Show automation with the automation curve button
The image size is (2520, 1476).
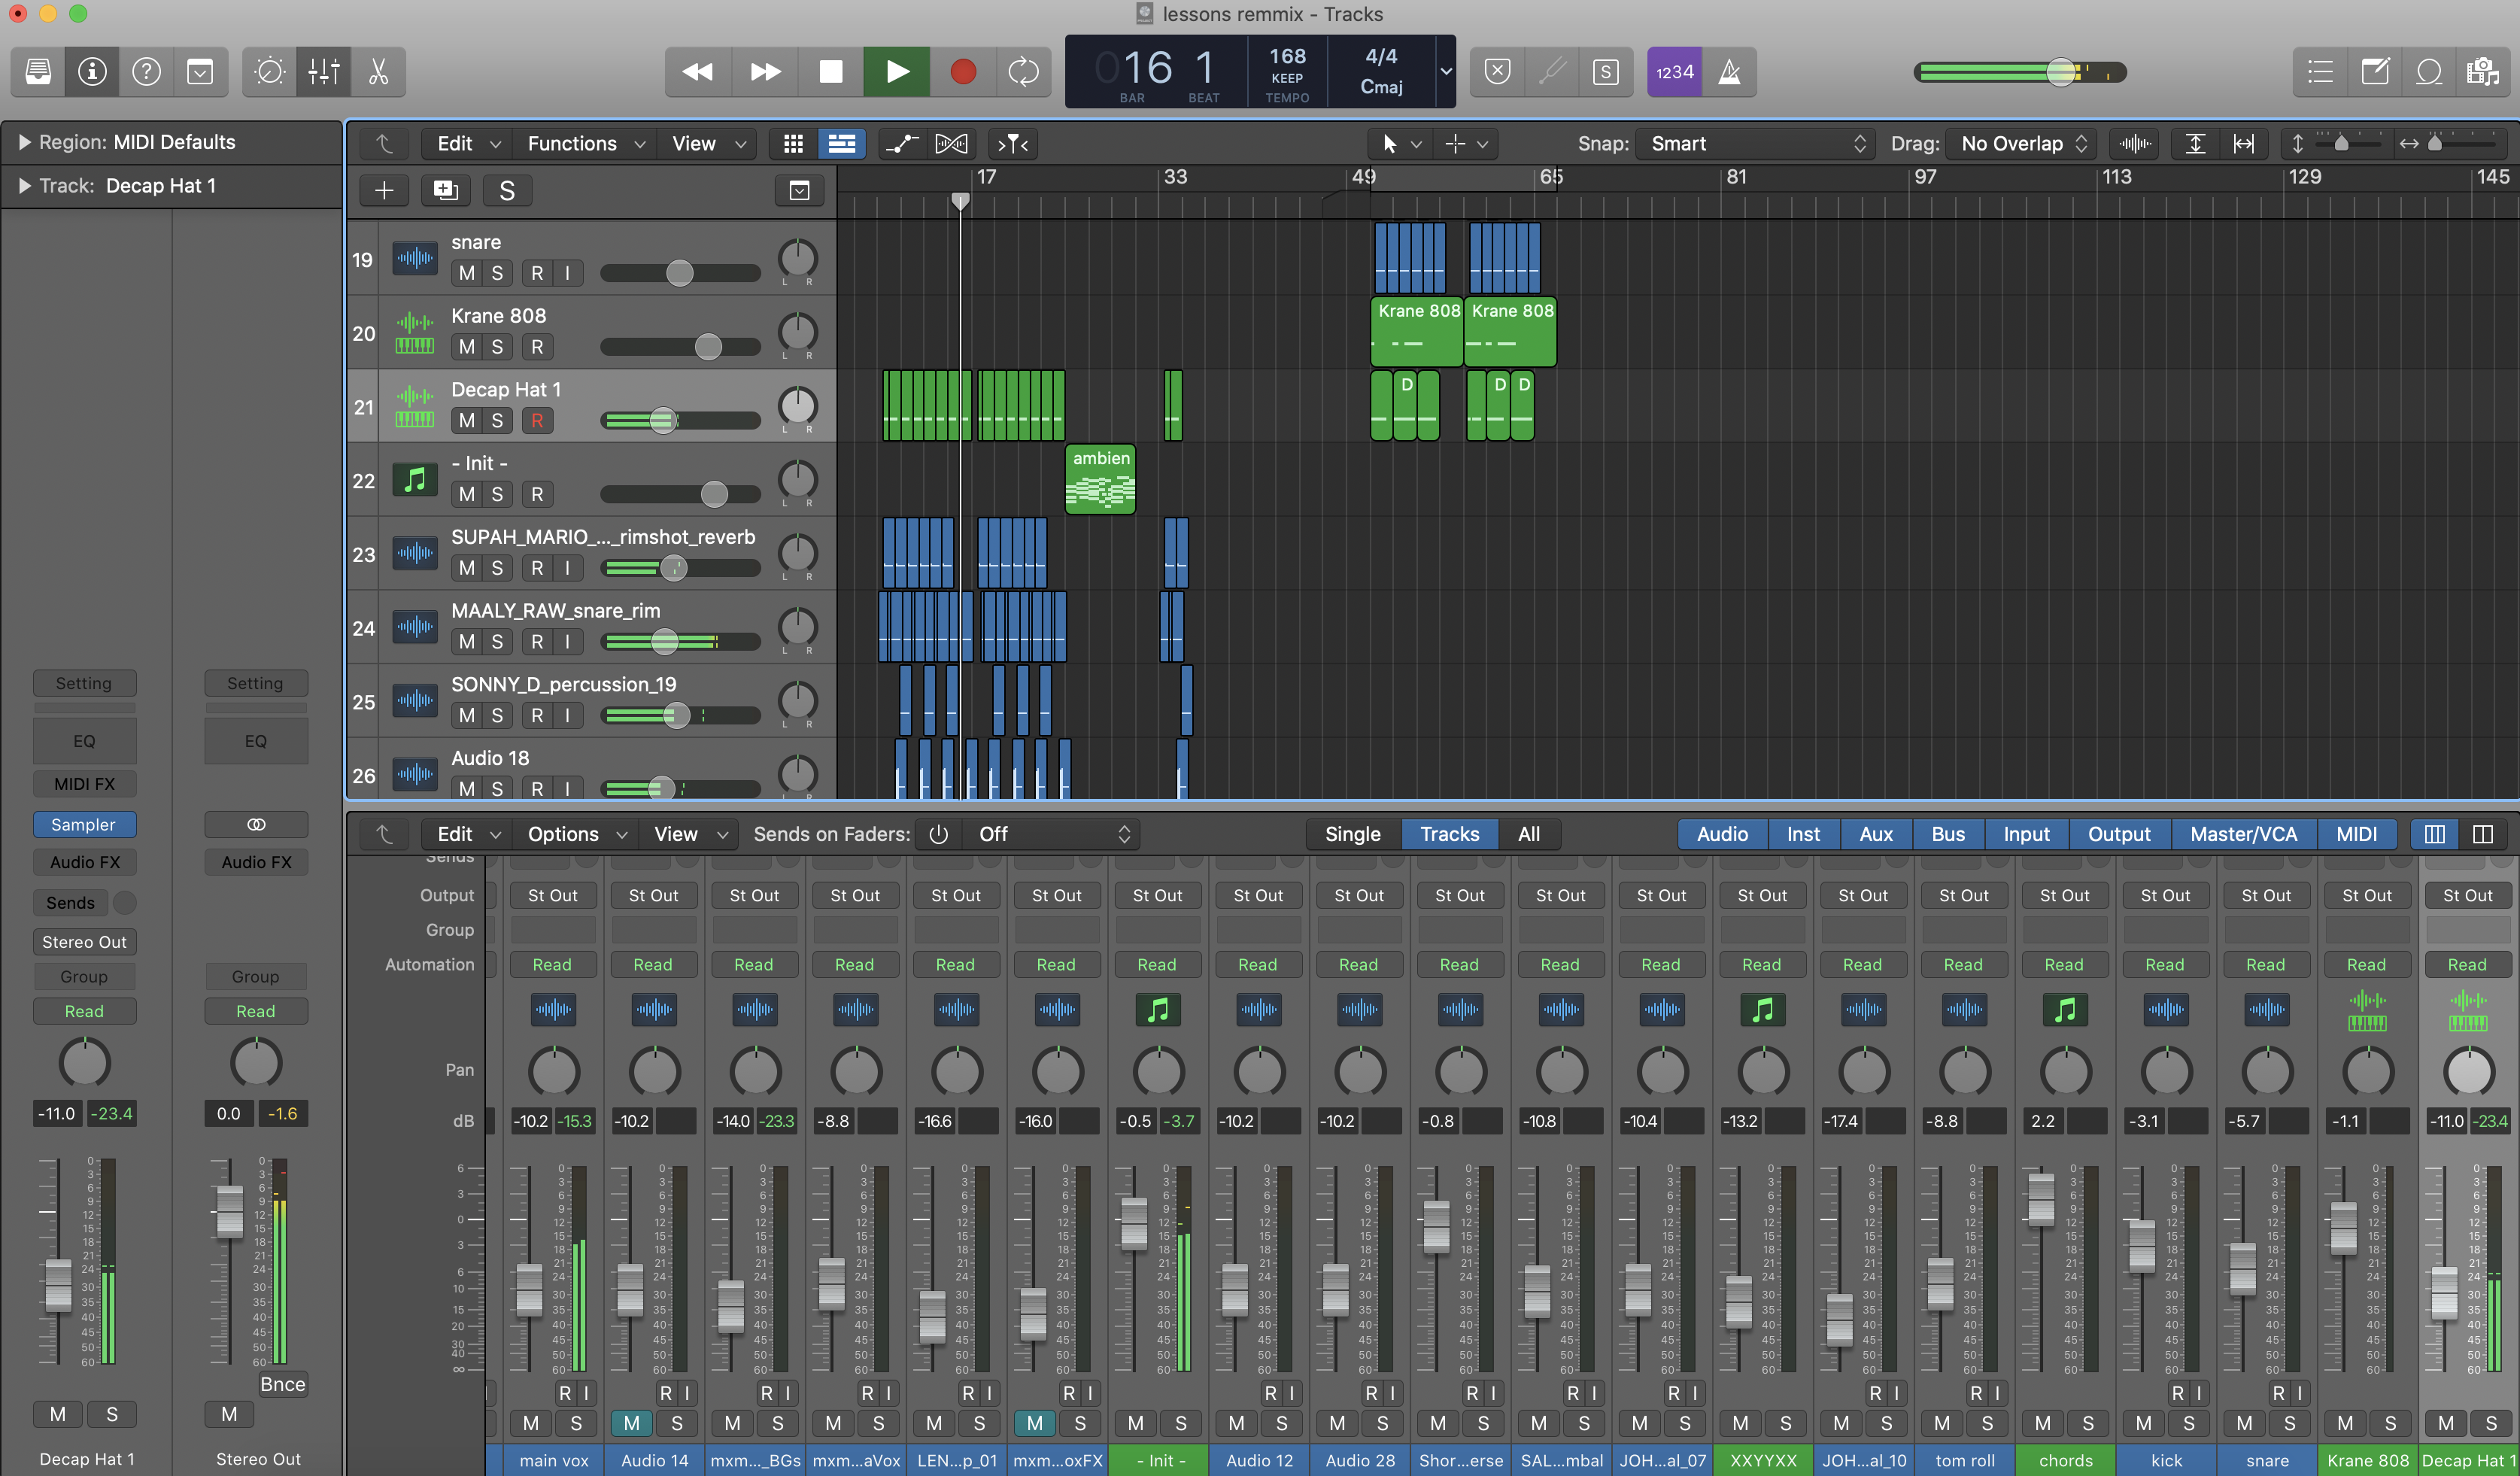coord(902,144)
